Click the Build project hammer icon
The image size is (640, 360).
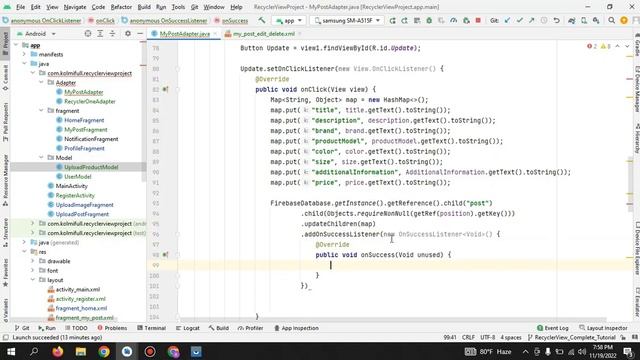tap(262, 20)
